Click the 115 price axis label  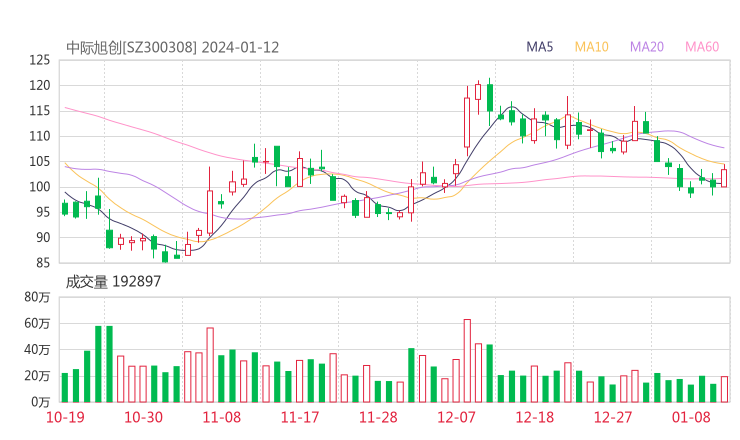(x=40, y=111)
